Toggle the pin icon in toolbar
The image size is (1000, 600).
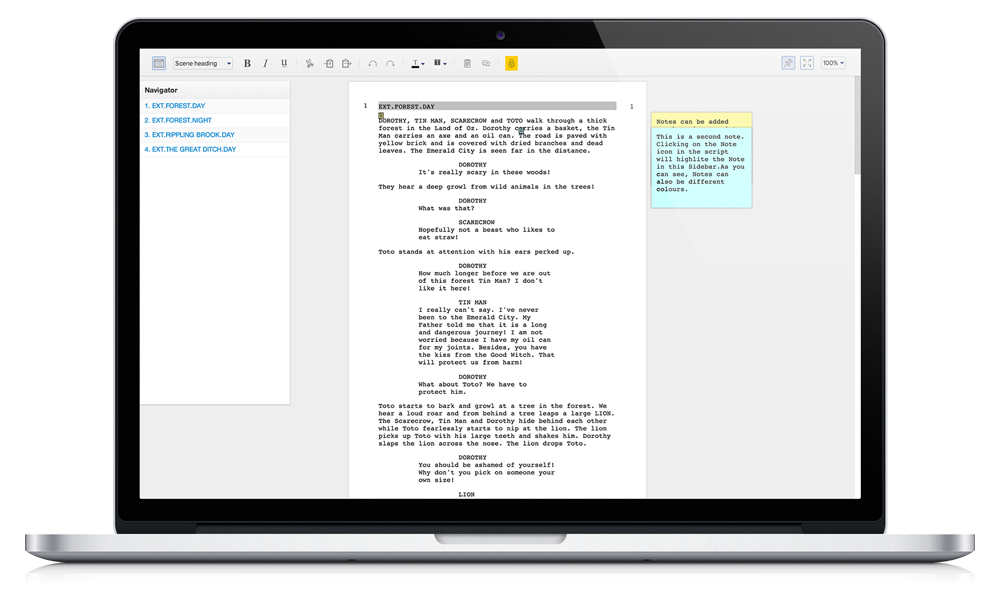click(x=788, y=62)
